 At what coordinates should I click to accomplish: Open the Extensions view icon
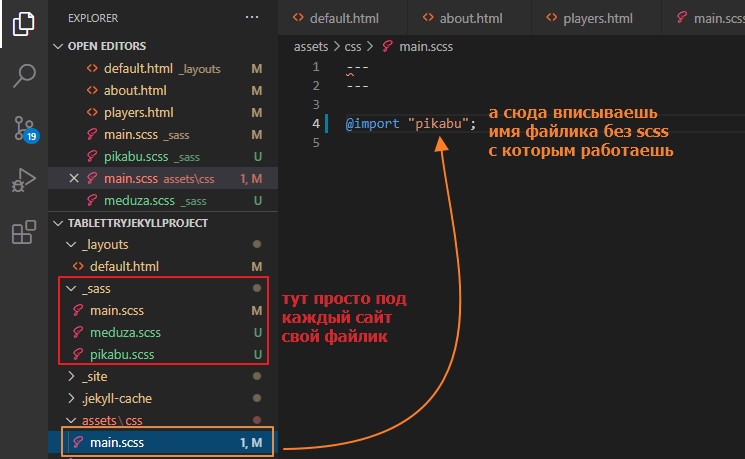click(x=23, y=234)
